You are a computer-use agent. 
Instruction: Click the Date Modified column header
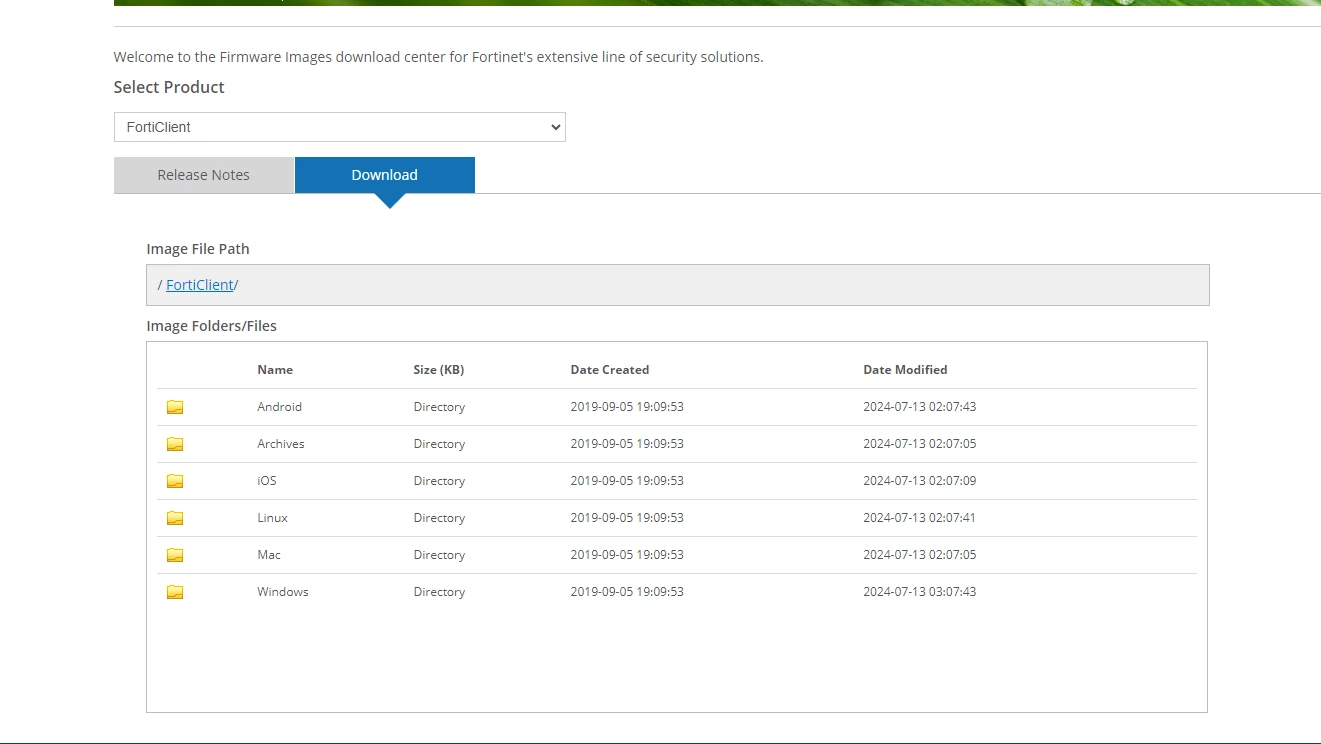[x=905, y=370]
